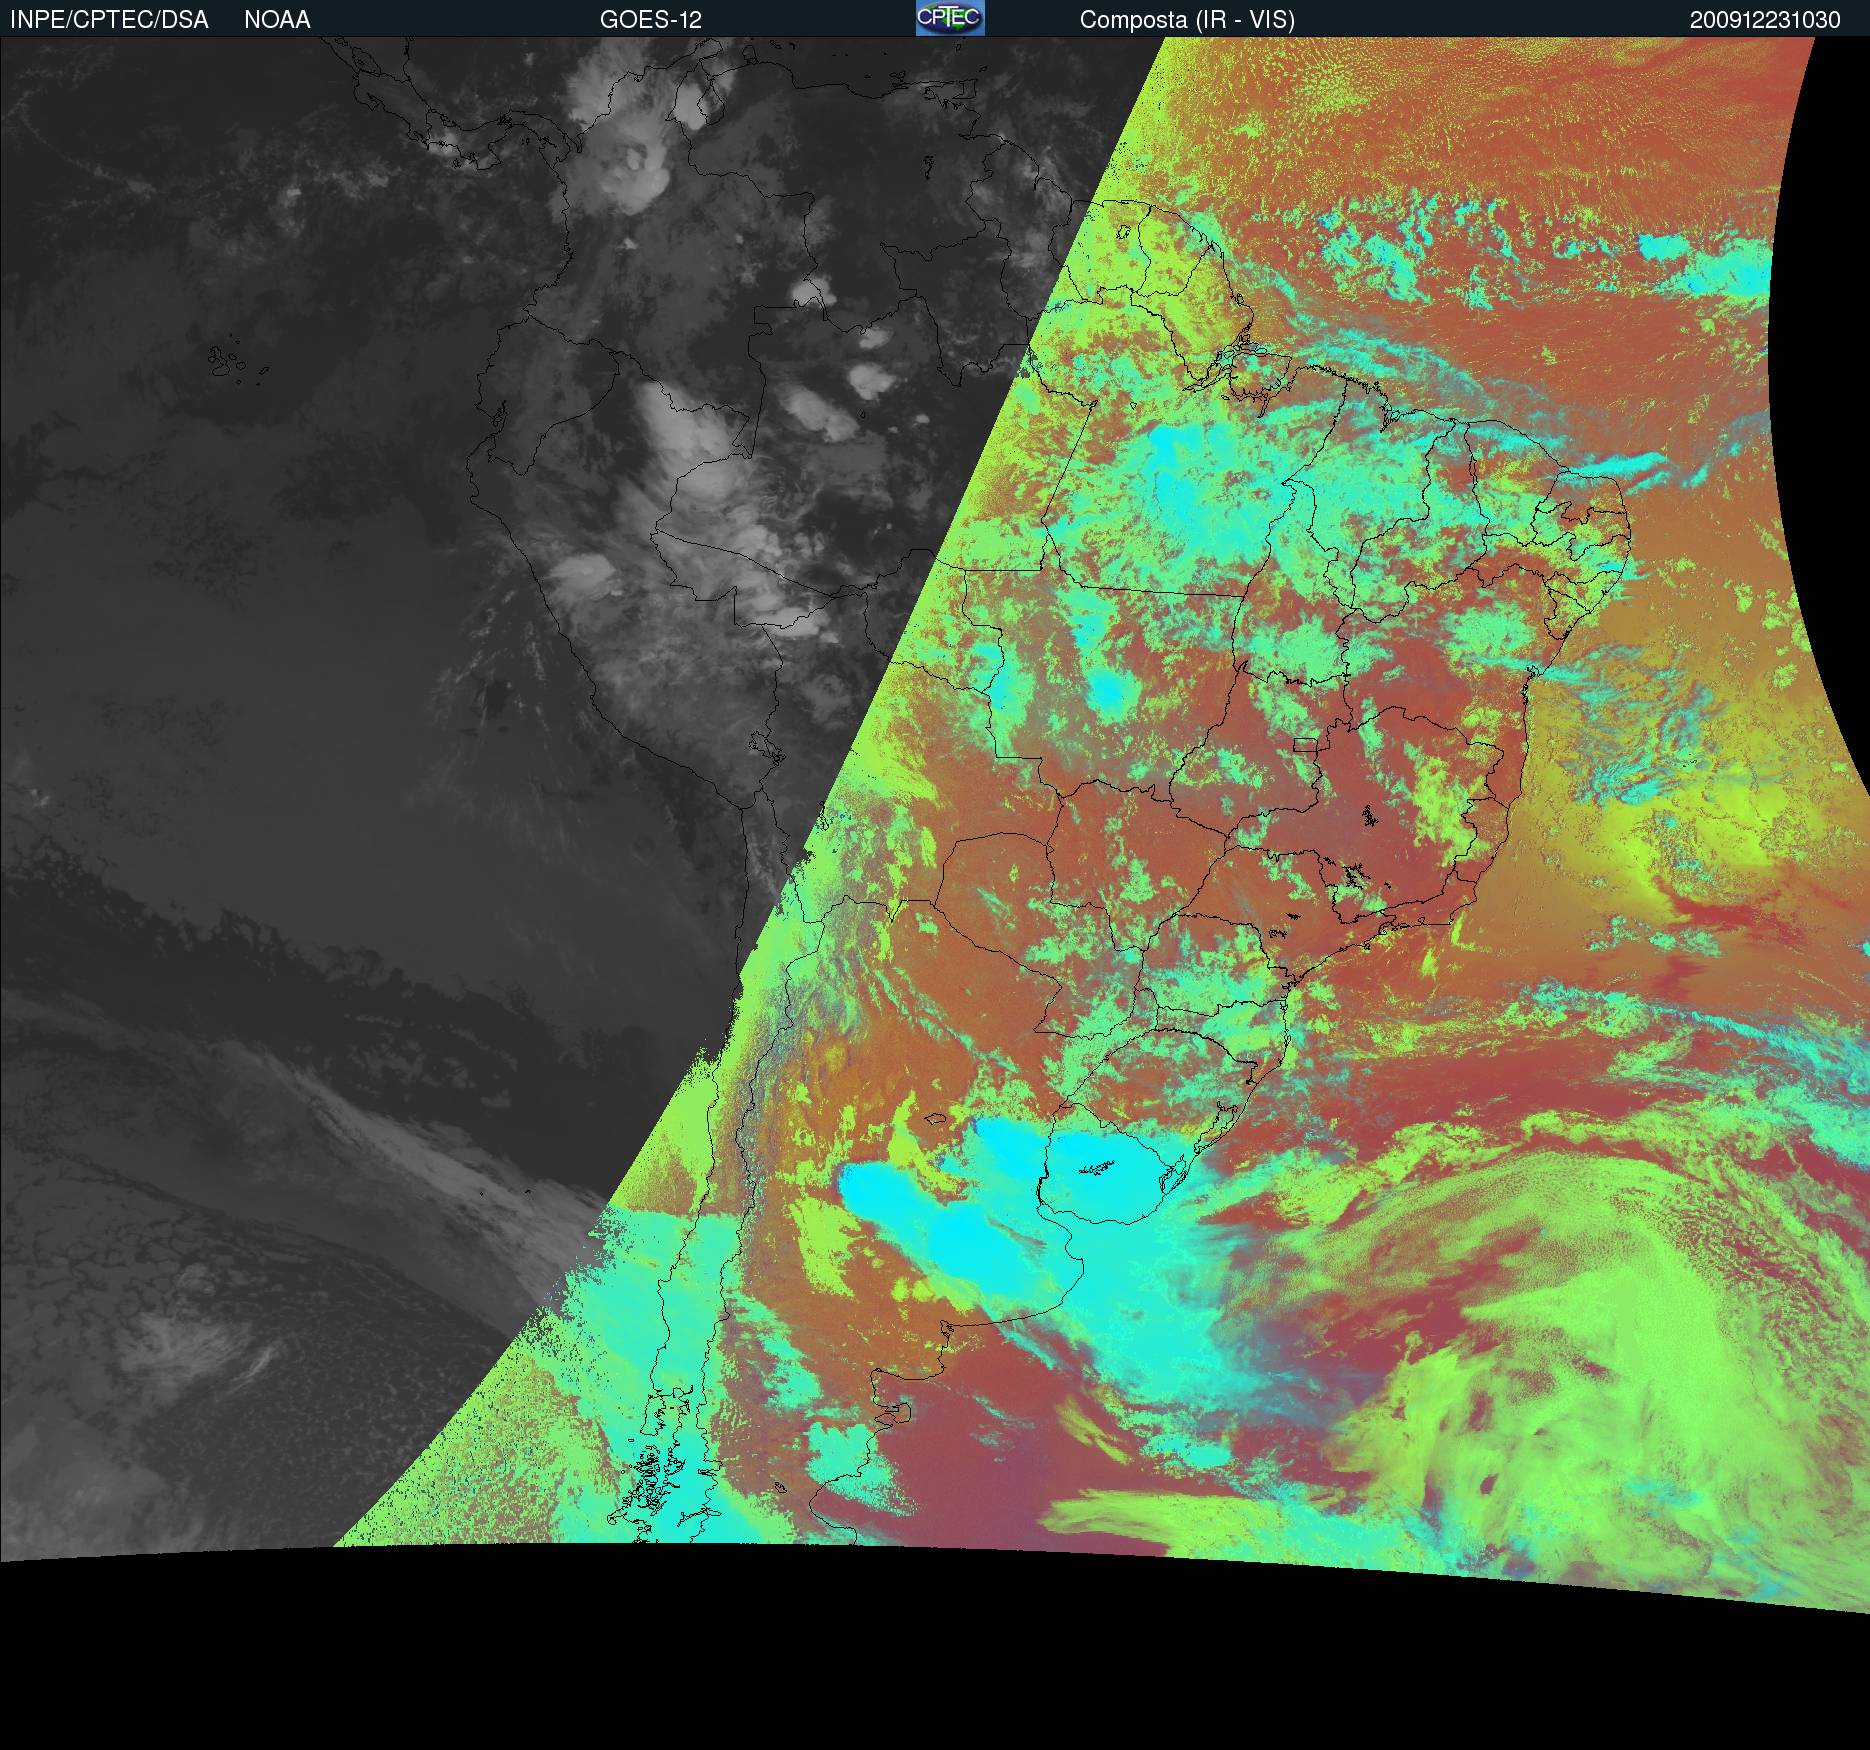Viewport: 1870px width, 1750px height.
Task: Click the Composta (IR - VIS) title
Action: [1187, 20]
